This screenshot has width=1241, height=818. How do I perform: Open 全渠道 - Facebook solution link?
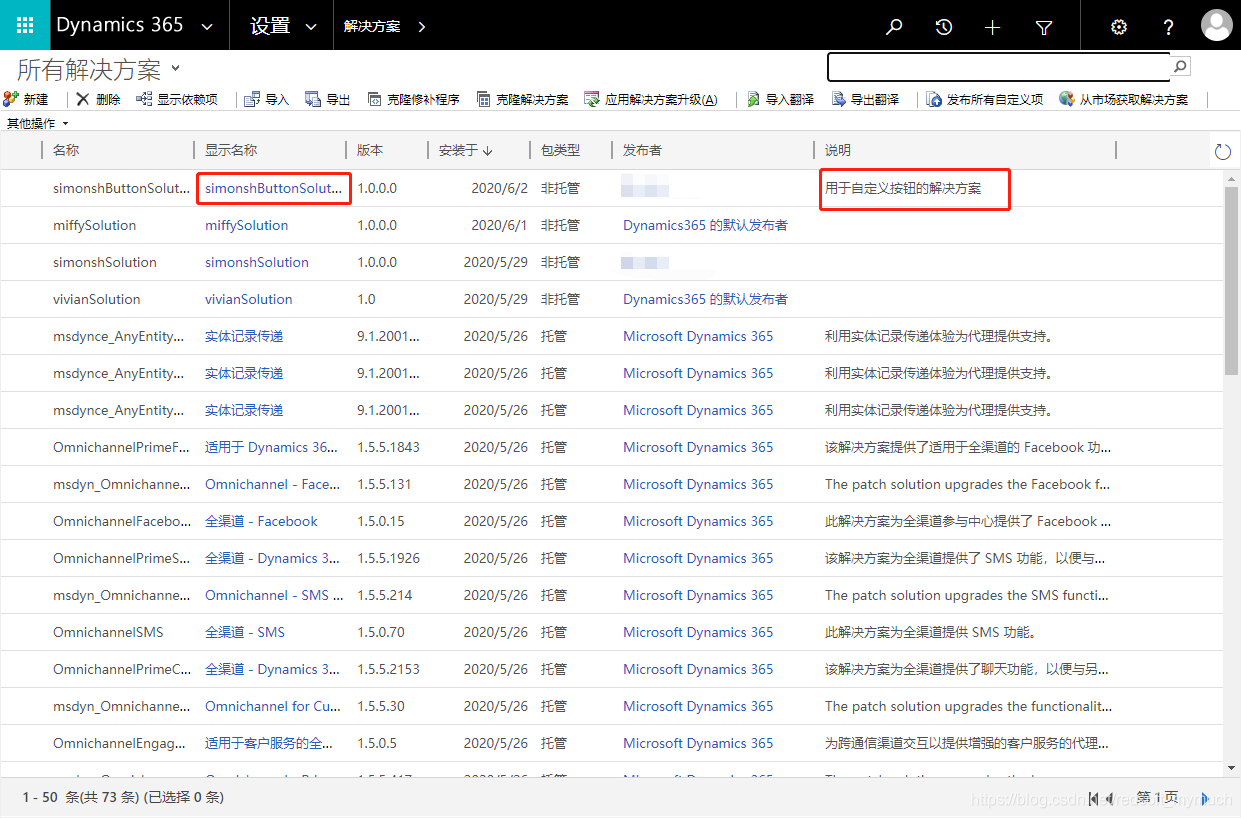[261, 521]
